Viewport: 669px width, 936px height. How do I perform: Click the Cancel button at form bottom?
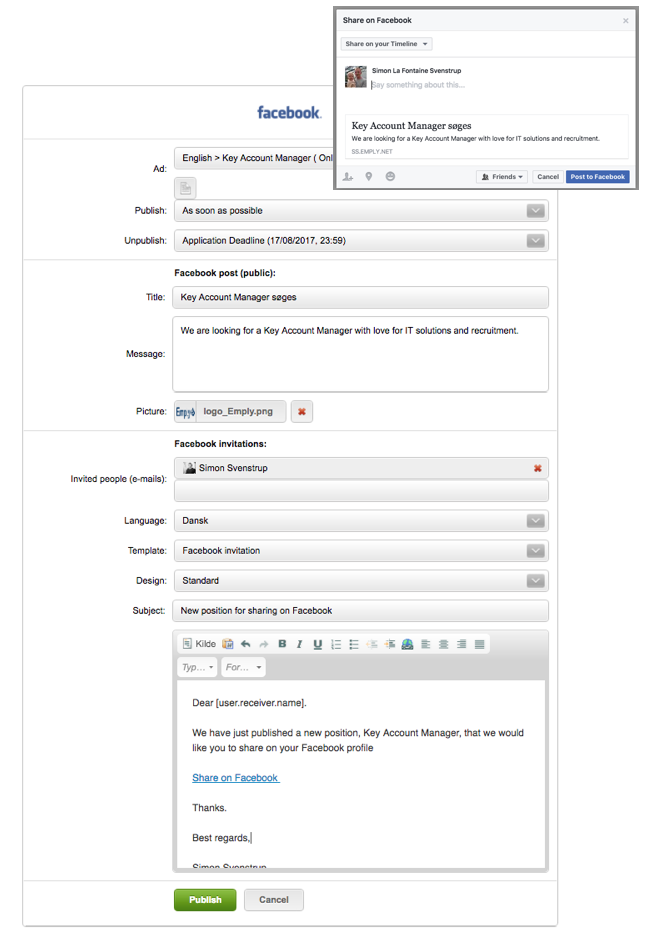pos(274,900)
